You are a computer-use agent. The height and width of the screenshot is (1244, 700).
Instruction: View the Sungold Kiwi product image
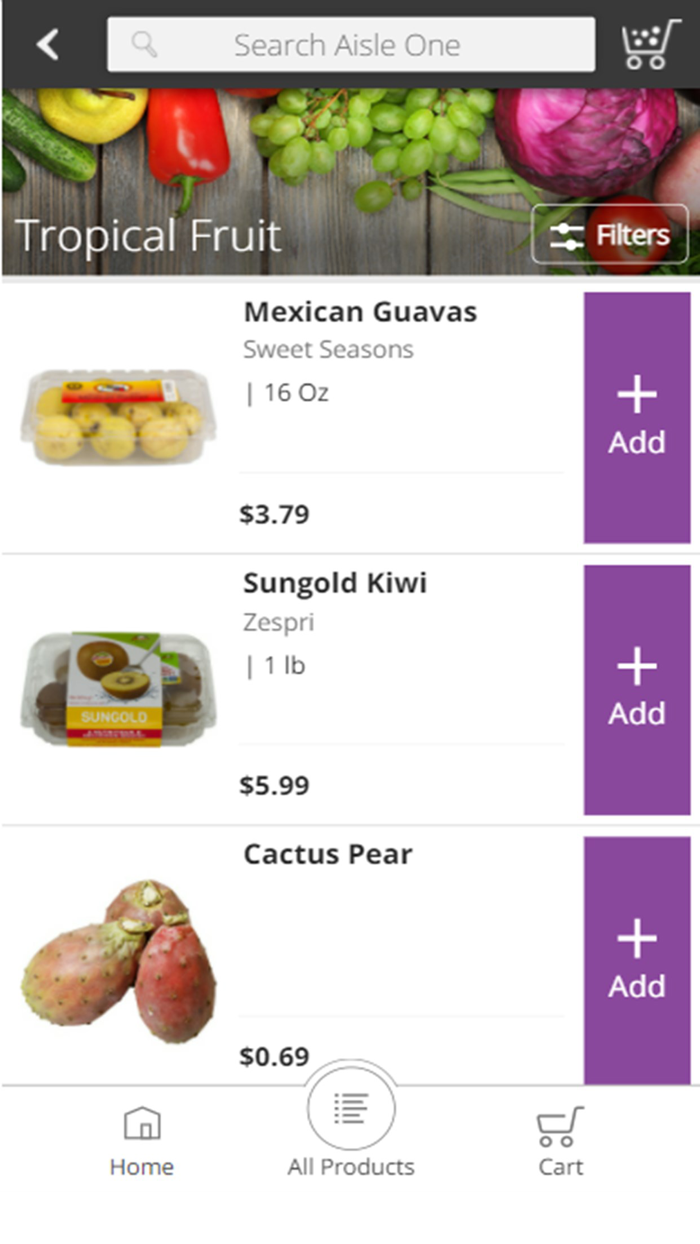118,688
